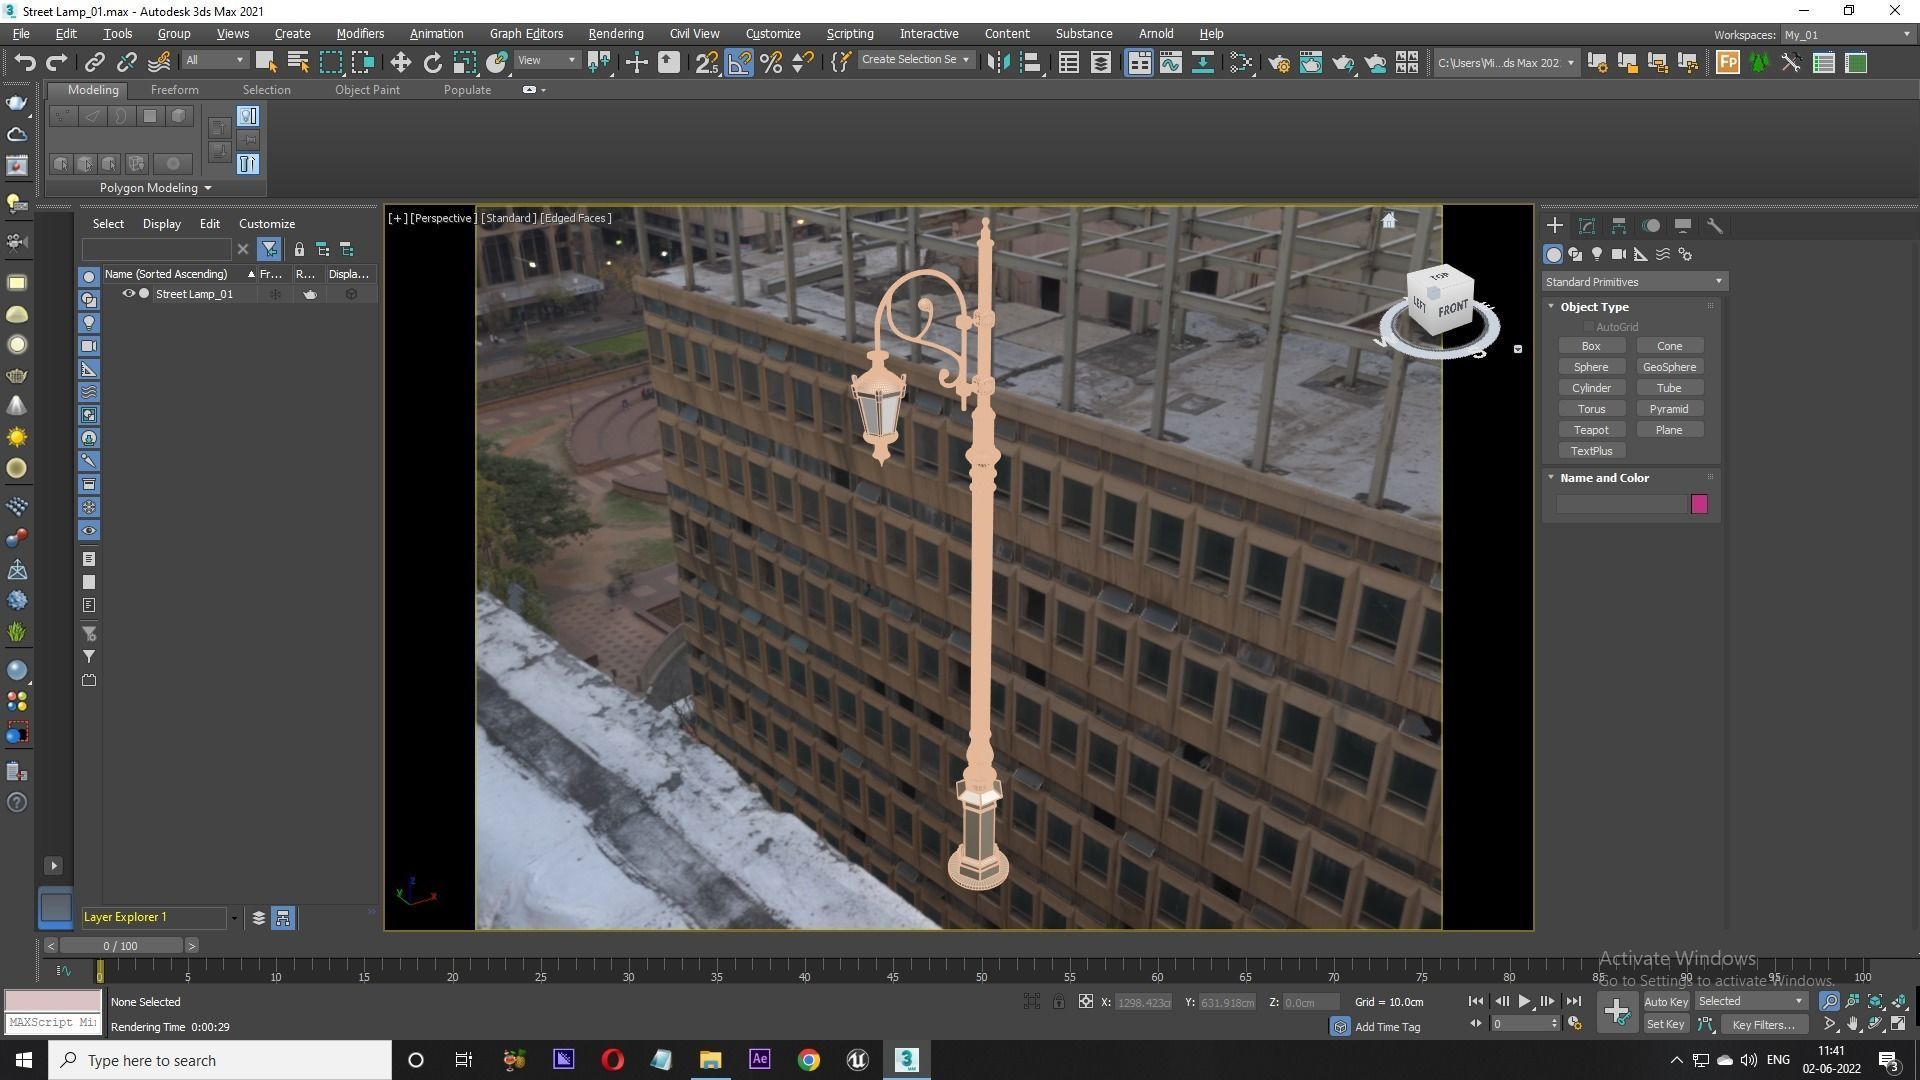
Task: Toggle Auto Key animation mode
Action: tap(1665, 1001)
